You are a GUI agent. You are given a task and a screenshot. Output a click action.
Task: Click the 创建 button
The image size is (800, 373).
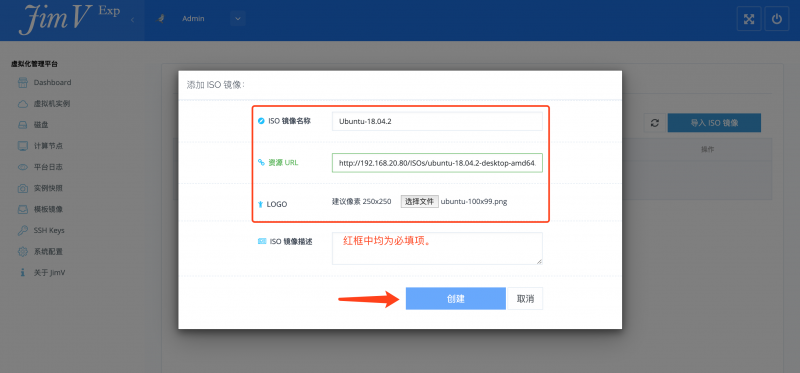coord(456,299)
